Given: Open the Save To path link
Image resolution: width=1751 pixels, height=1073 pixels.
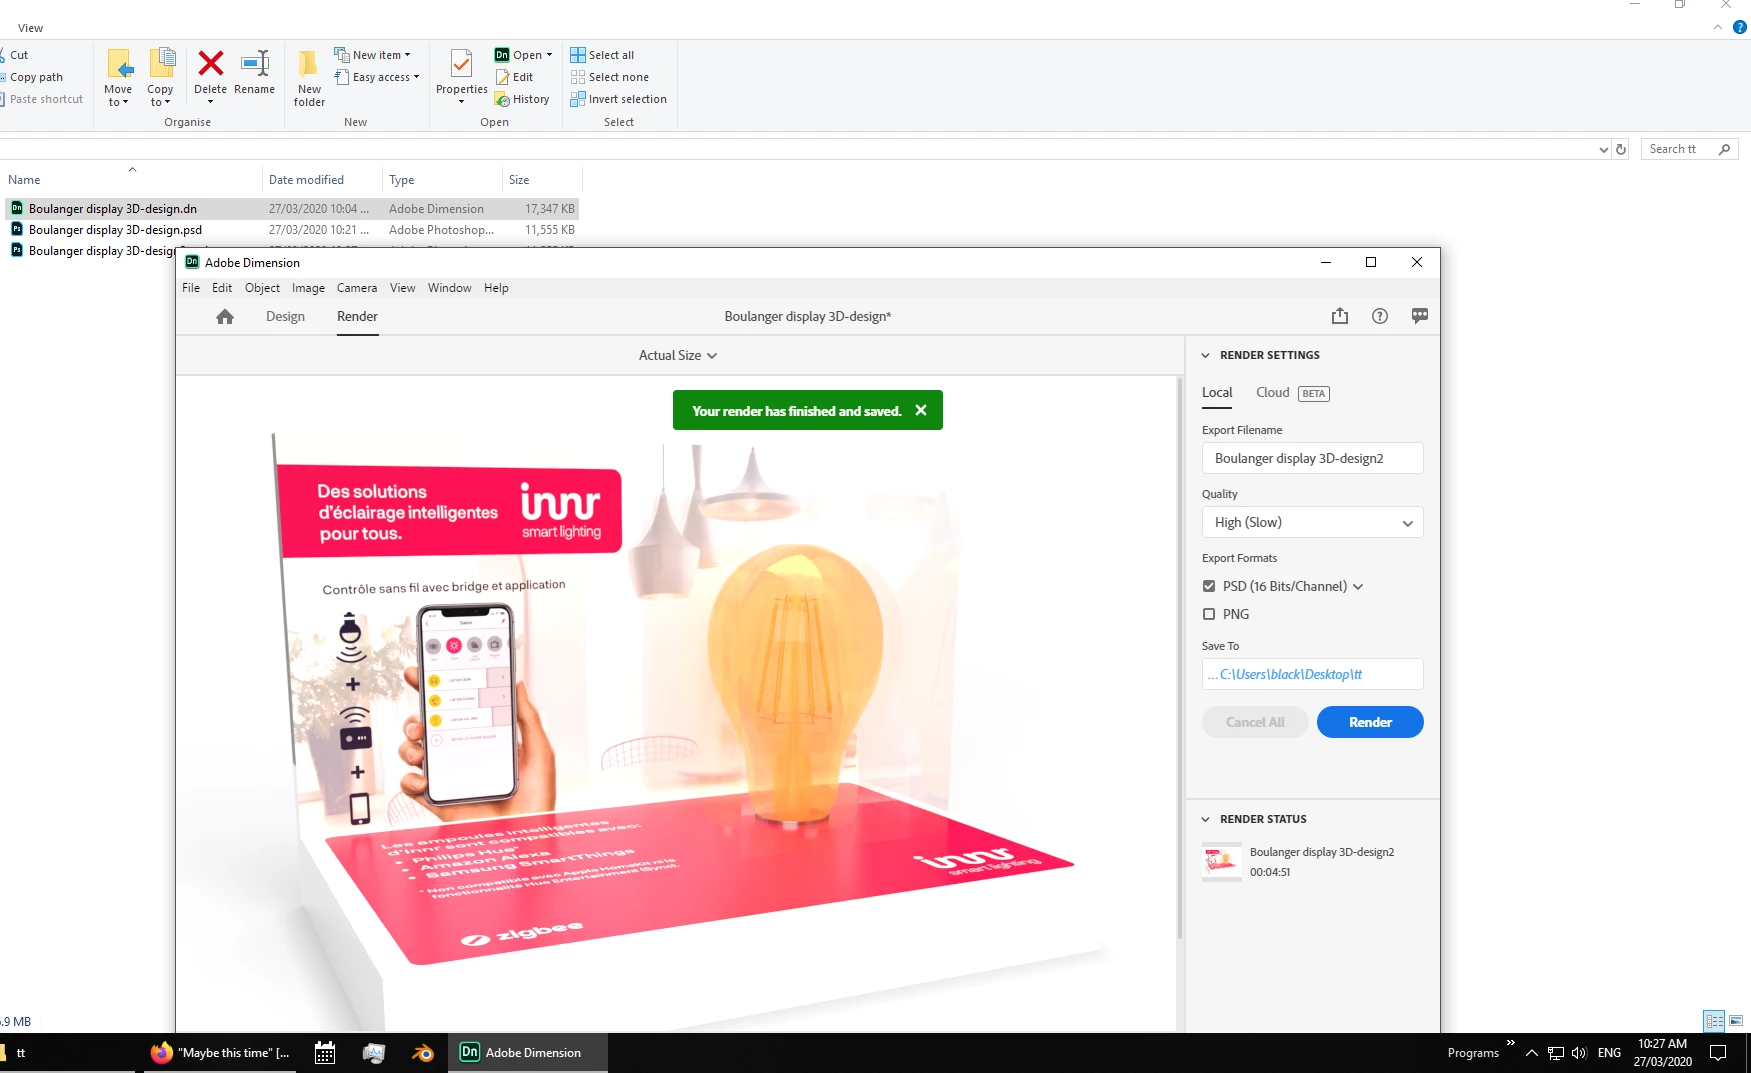Looking at the screenshot, I should click(x=1312, y=674).
